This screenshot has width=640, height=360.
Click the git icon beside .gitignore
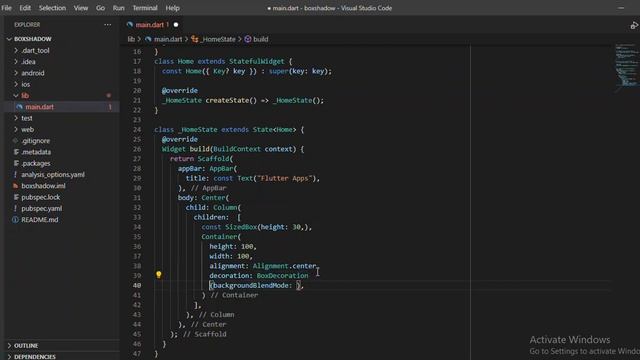pos(16,141)
